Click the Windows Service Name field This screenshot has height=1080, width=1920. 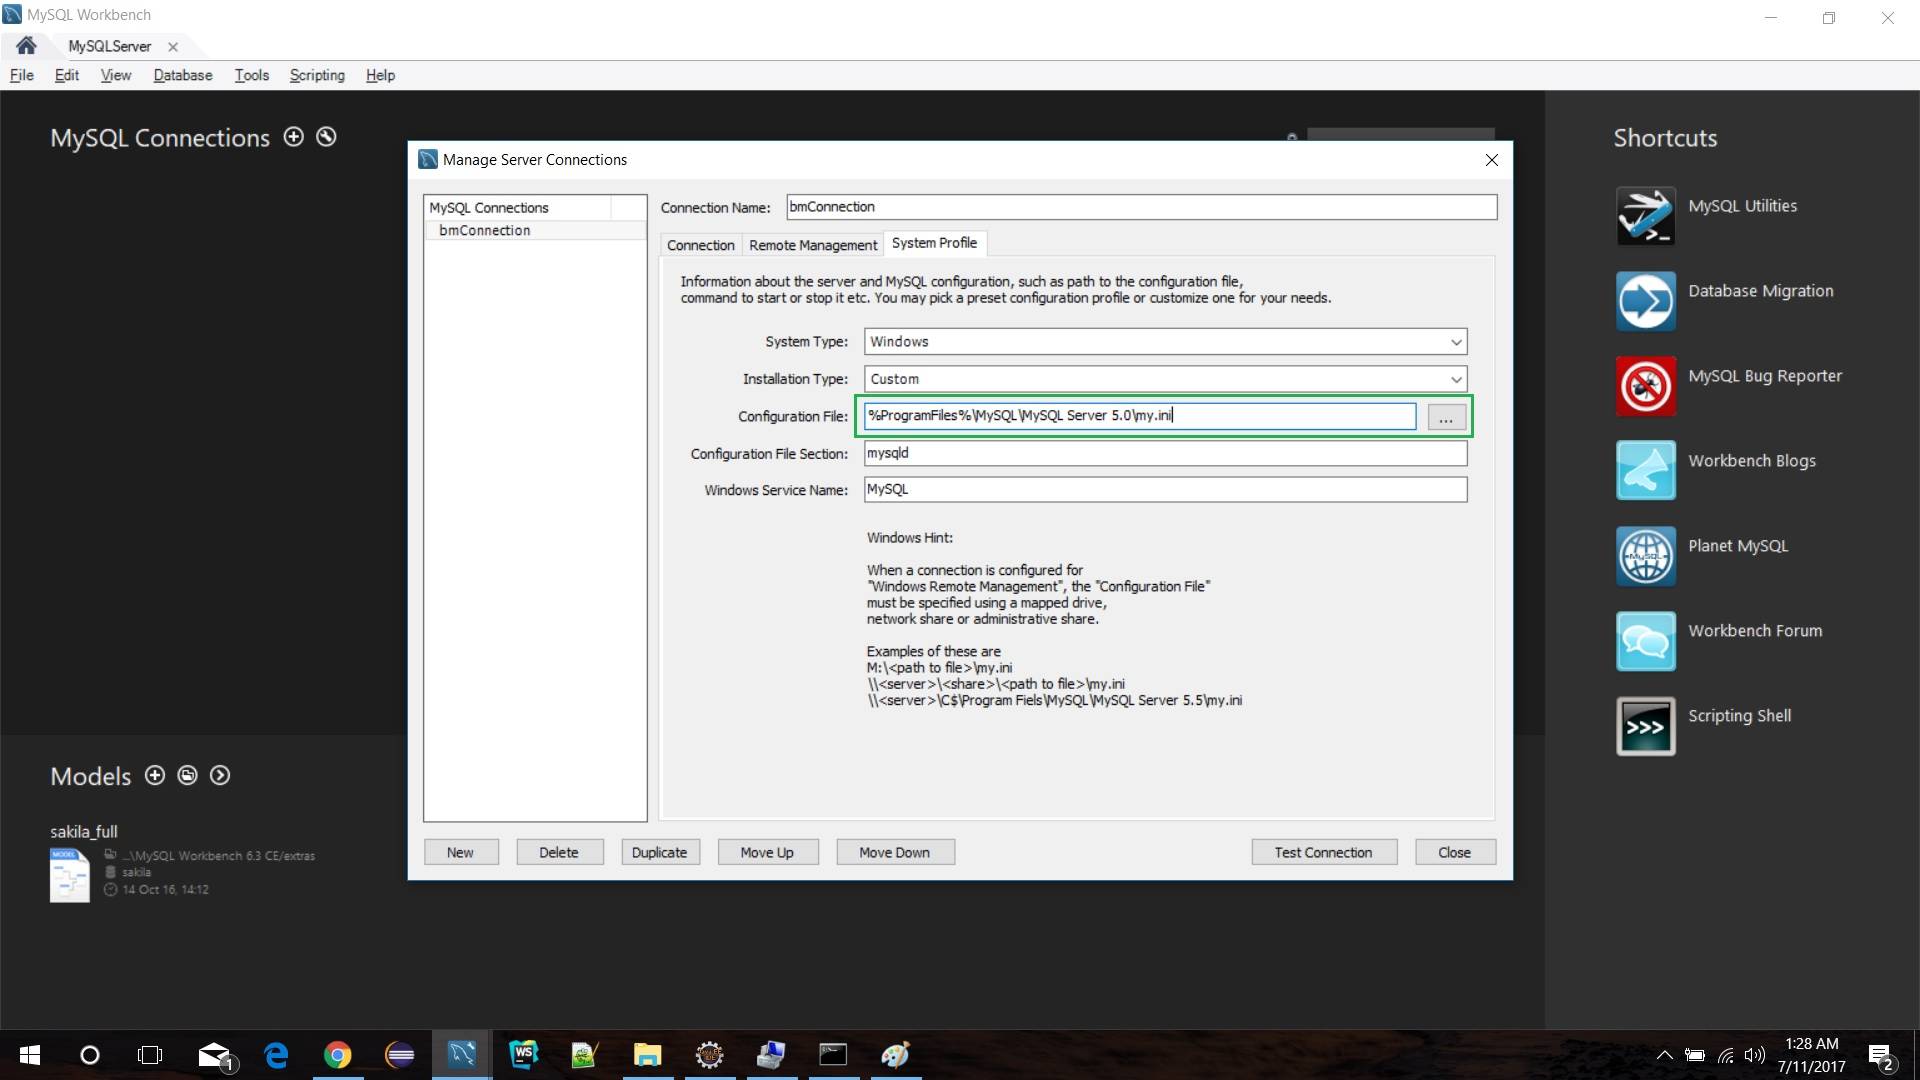point(1165,489)
